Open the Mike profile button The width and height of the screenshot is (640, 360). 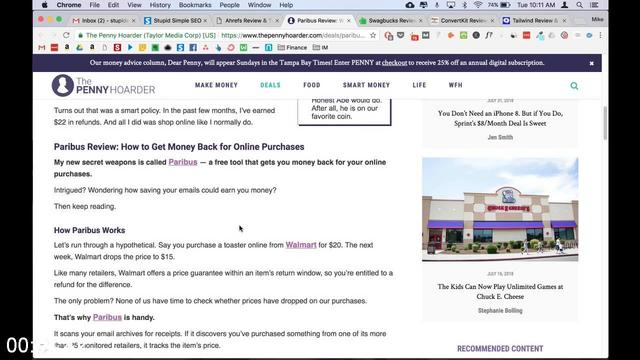point(597,20)
